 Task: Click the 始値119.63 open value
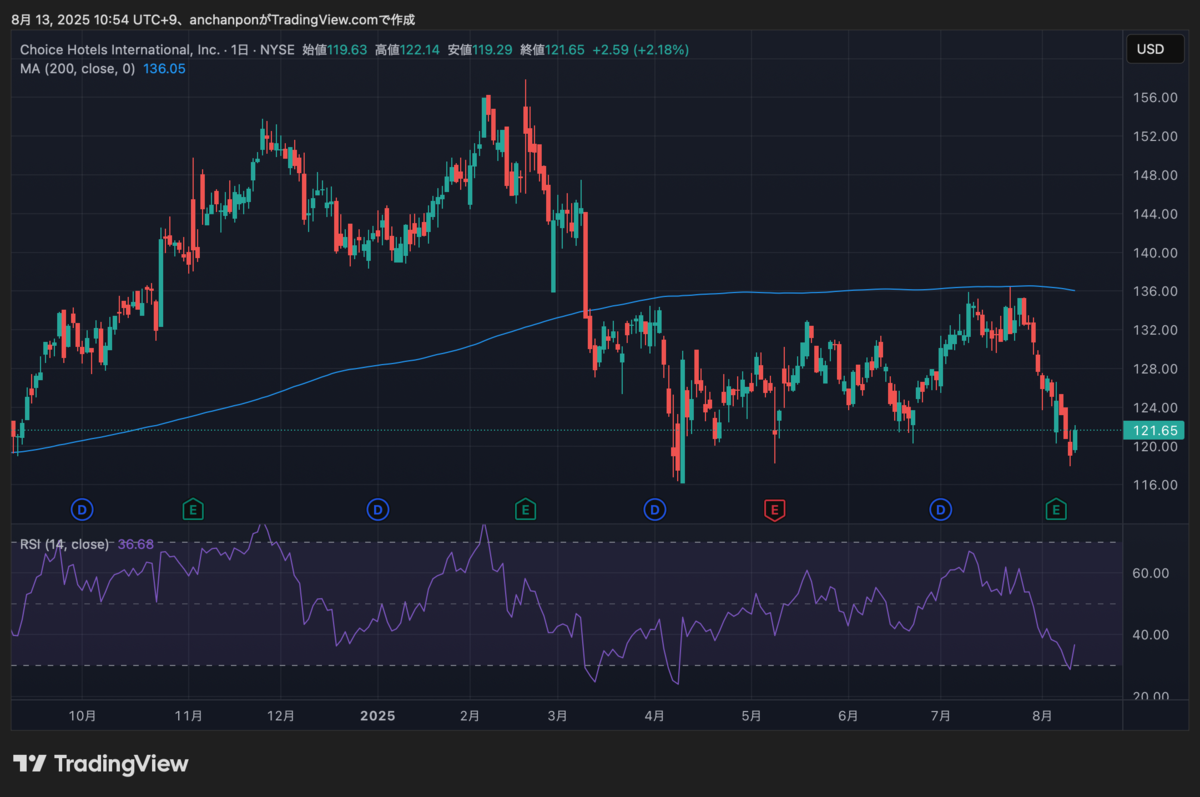coord(335,49)
